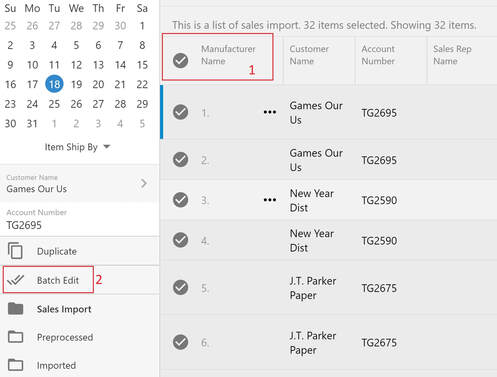
Task: Click New Year Dist in row 3
Action: [312, 200]
